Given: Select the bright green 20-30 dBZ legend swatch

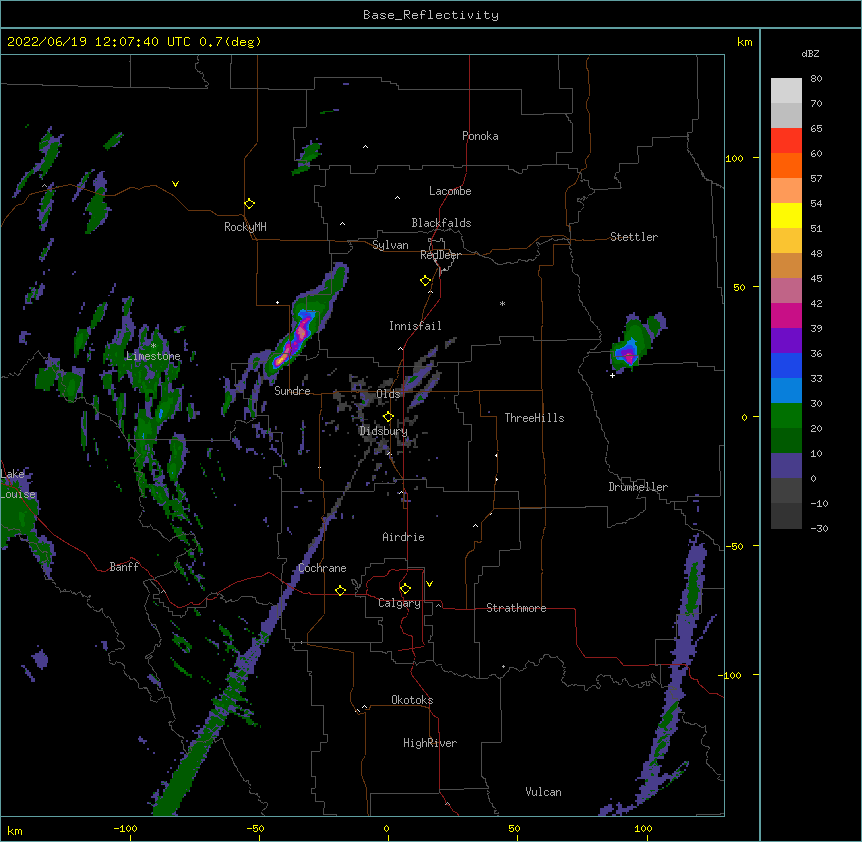Looking at the screenshot, I should 786,416.
